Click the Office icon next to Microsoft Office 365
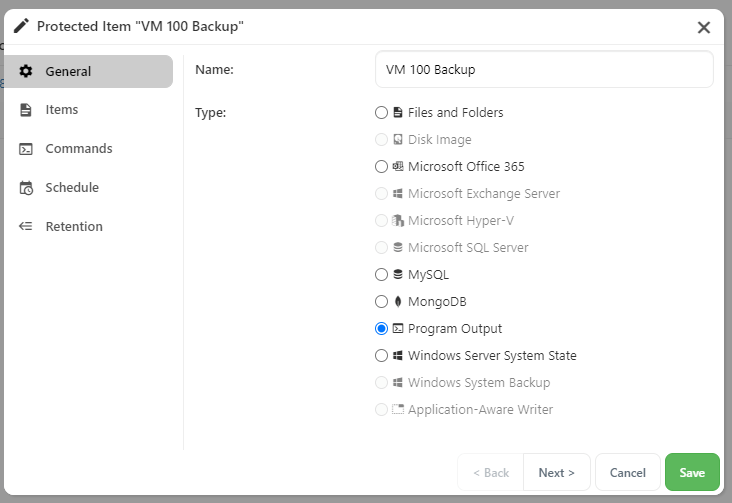The width and height of the screenshot is (732, 503). coord(398,166)
